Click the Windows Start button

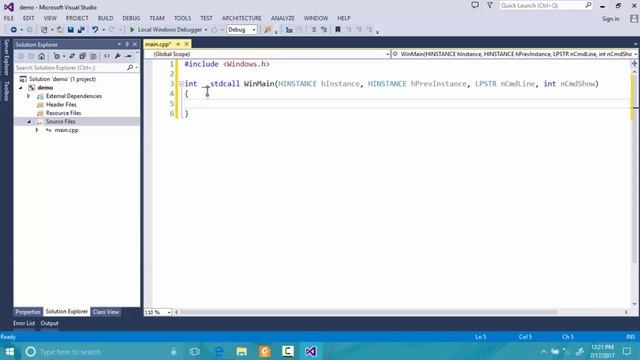click(10, 351)
